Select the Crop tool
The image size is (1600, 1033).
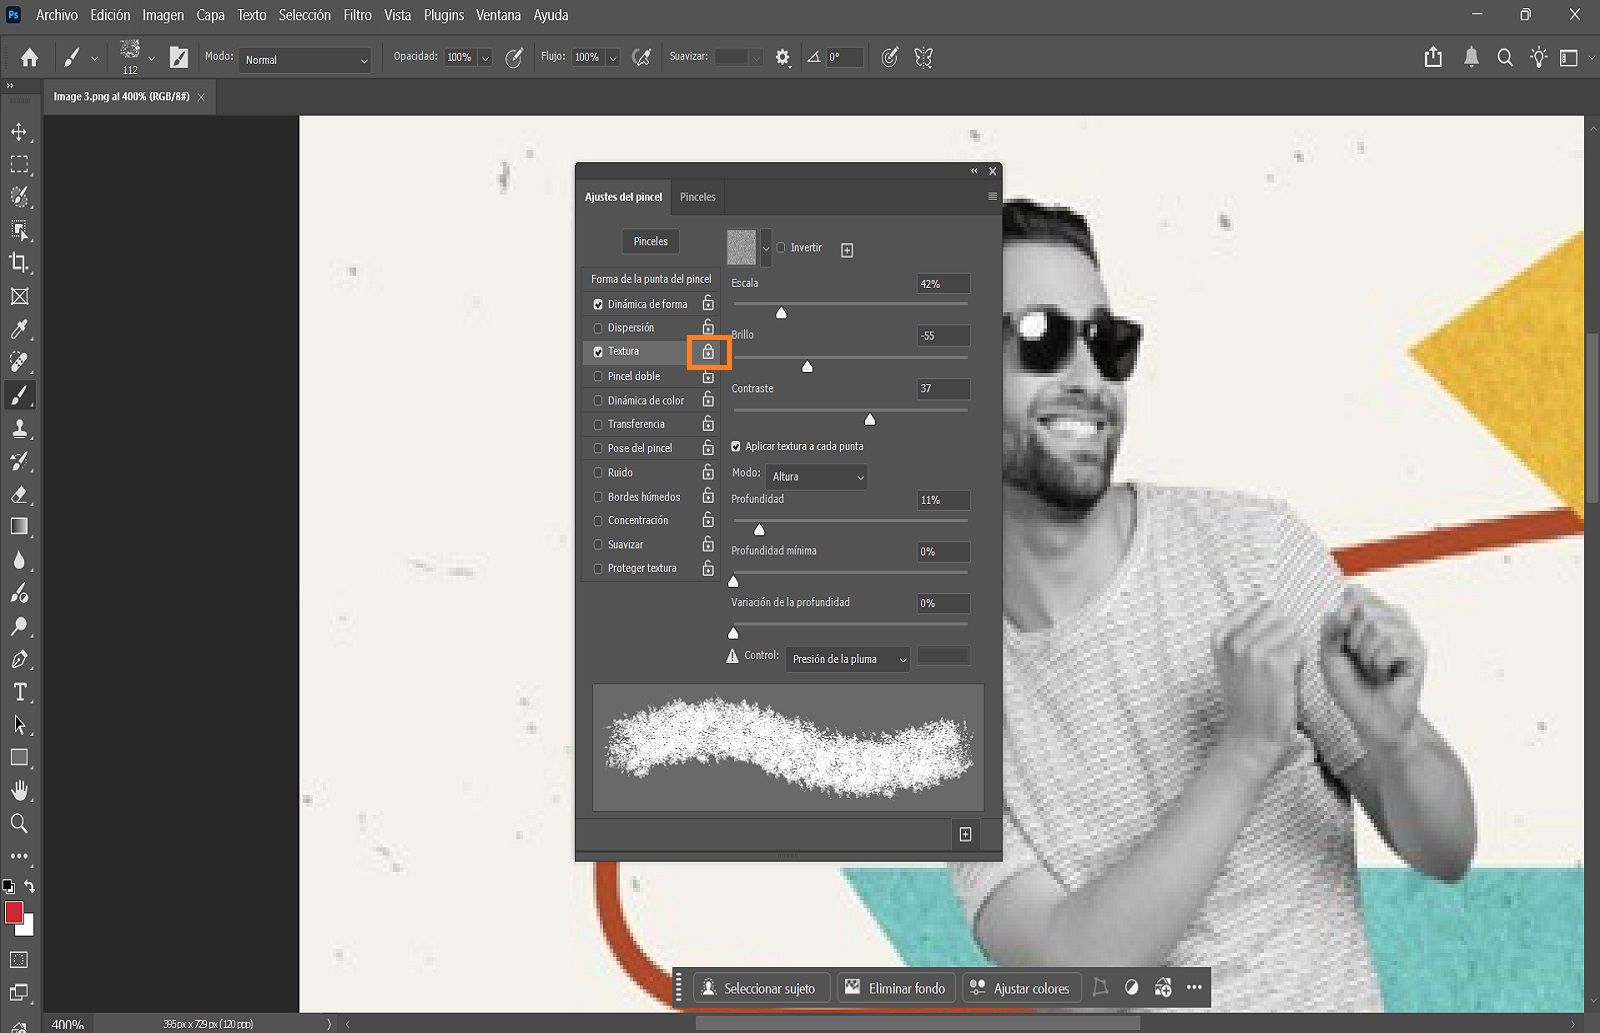[19, 264]
